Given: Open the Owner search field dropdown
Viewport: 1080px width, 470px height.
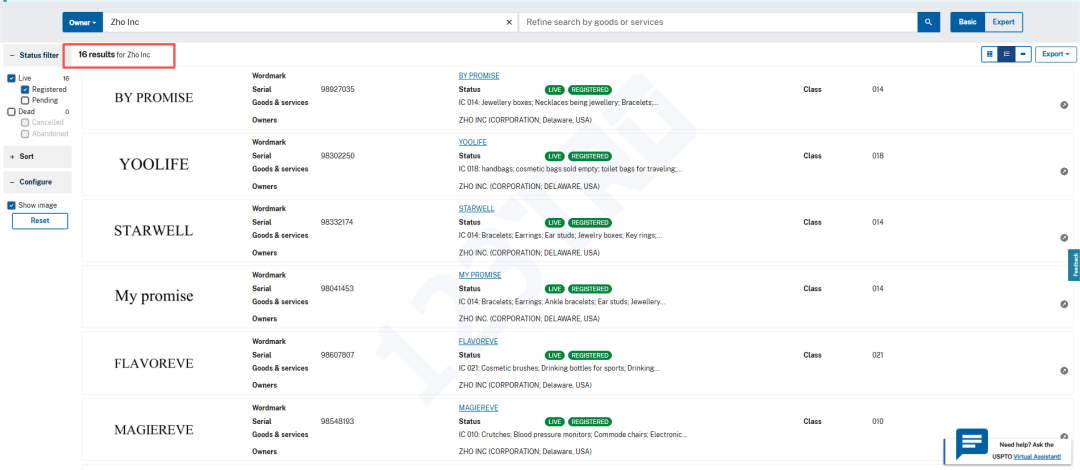Looking at the screenshot, I should [x=82, y=22].
